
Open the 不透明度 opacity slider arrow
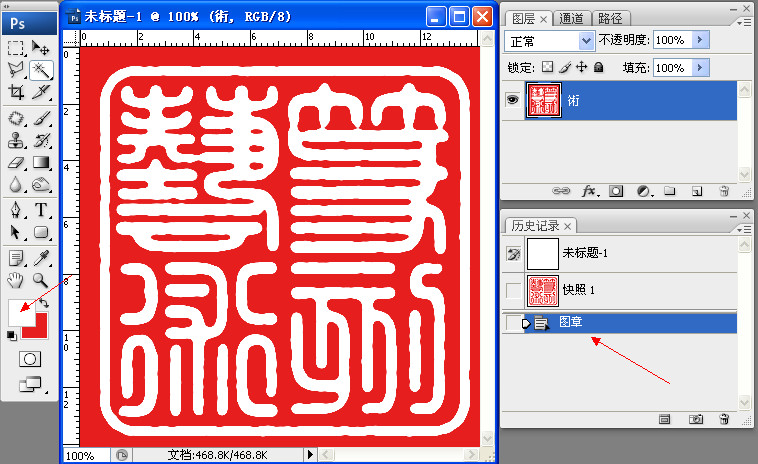tap(700, 40)
